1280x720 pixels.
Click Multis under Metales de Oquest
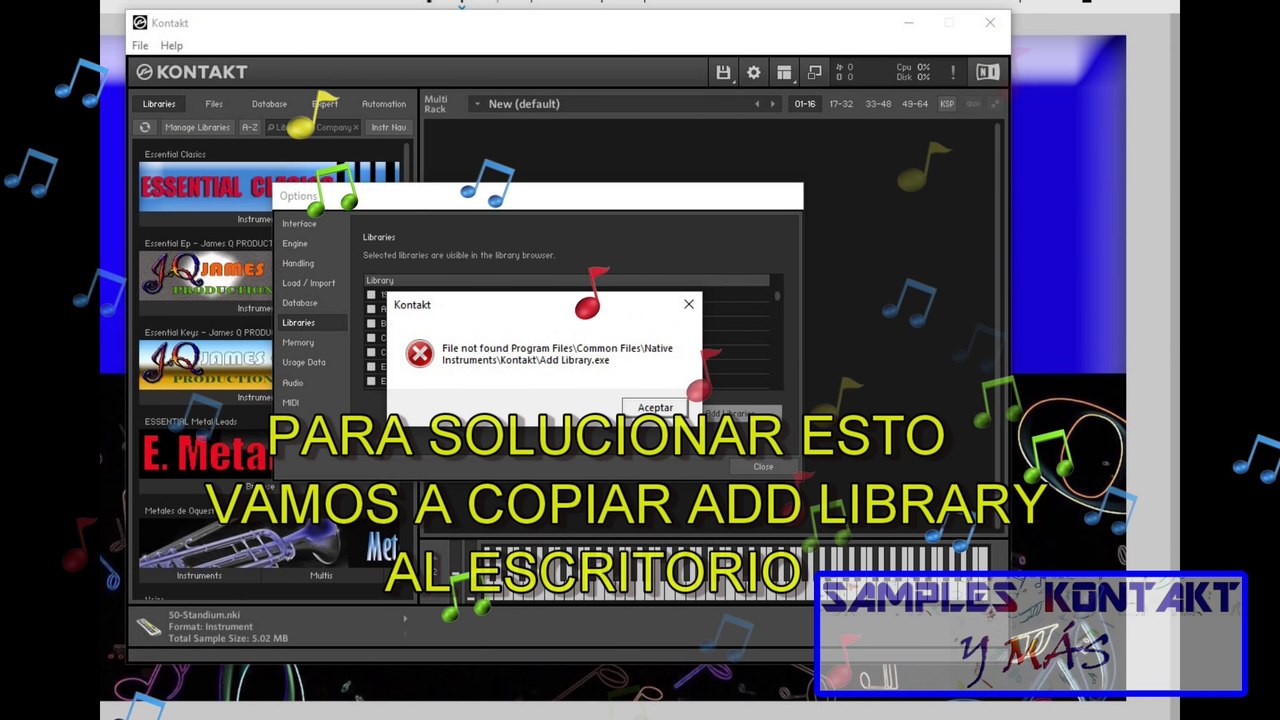(321, 576)
